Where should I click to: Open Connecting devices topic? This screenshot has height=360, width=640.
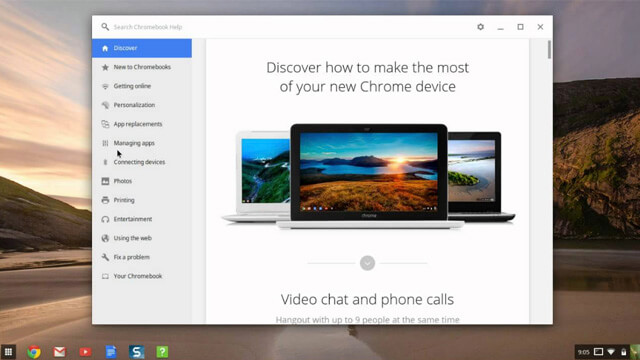click(142, 162)
